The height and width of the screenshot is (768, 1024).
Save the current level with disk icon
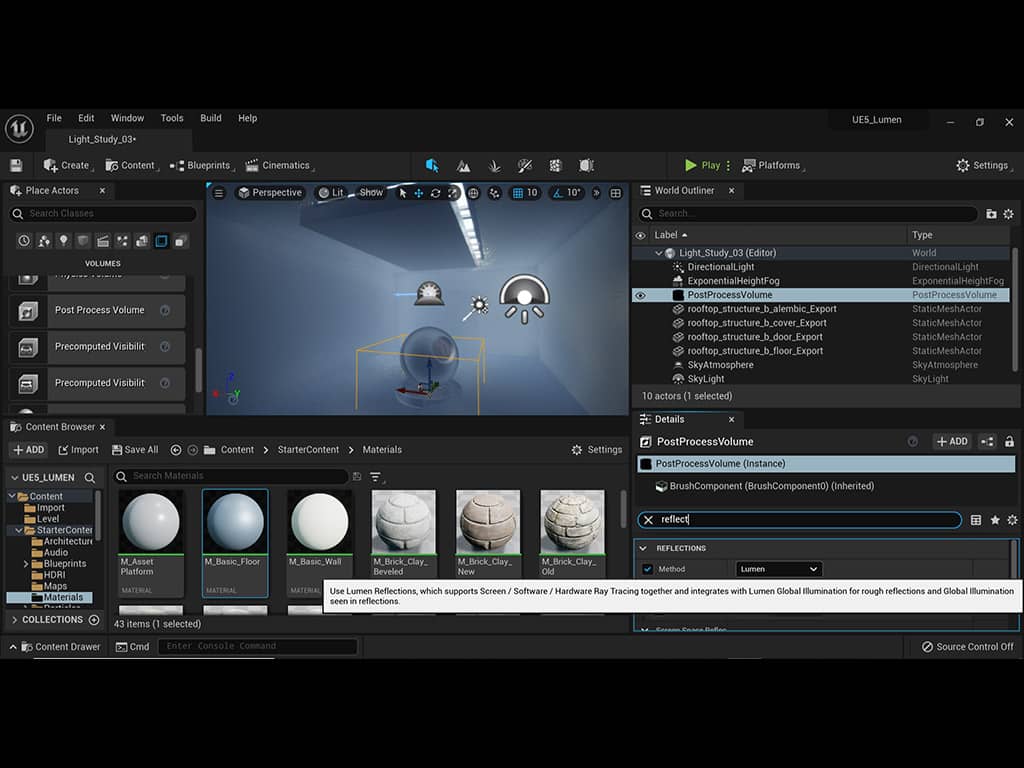click(16, 165)
